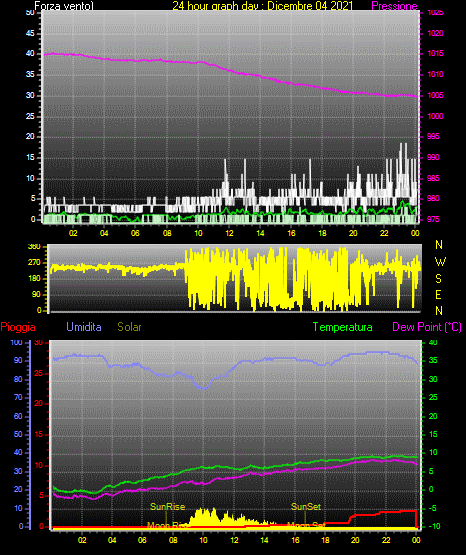The image size is (466, 555).
Task: Click the 'Forza vento' wind strength label
Action: [64, 5]
